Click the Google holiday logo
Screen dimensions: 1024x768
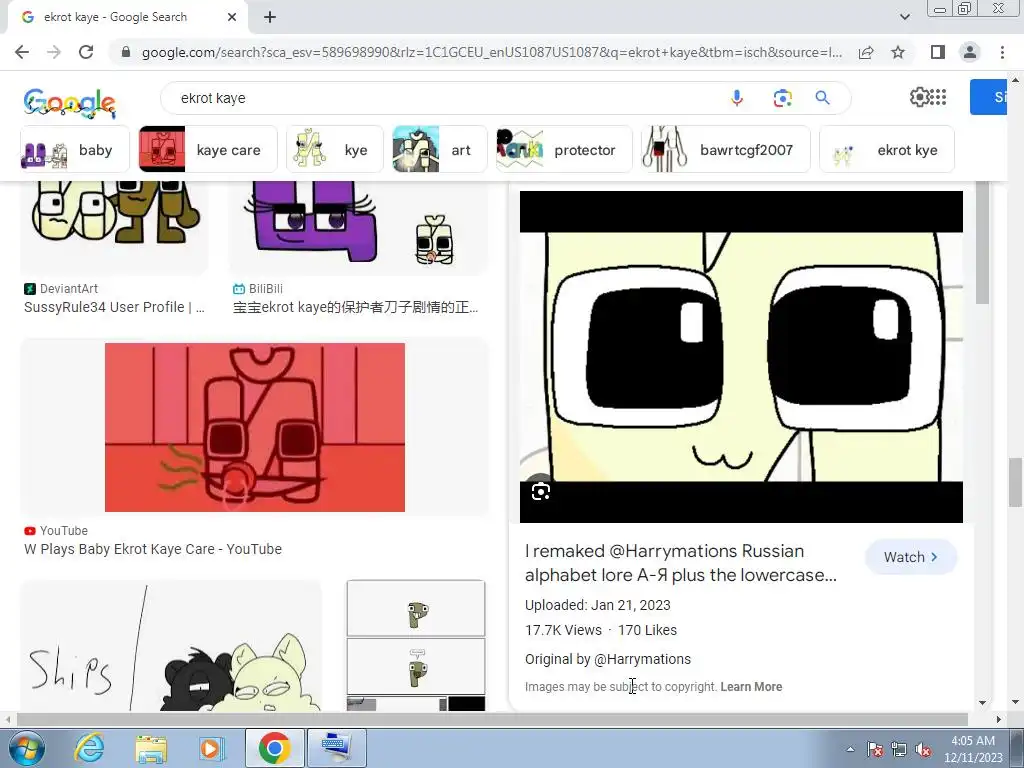[x=70, y=103]
